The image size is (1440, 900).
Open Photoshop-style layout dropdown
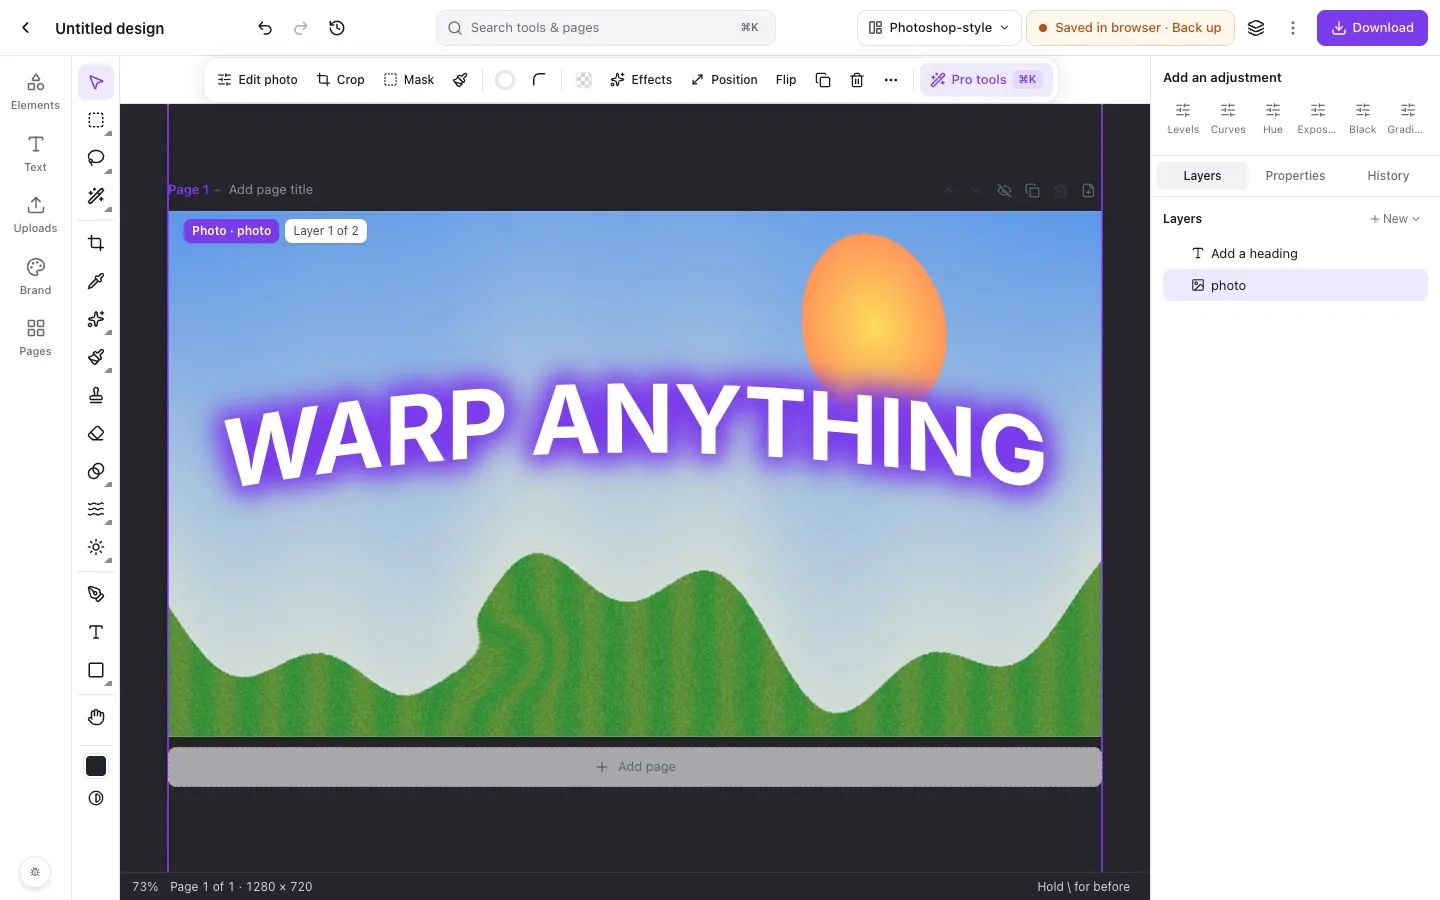click(939, 28)
